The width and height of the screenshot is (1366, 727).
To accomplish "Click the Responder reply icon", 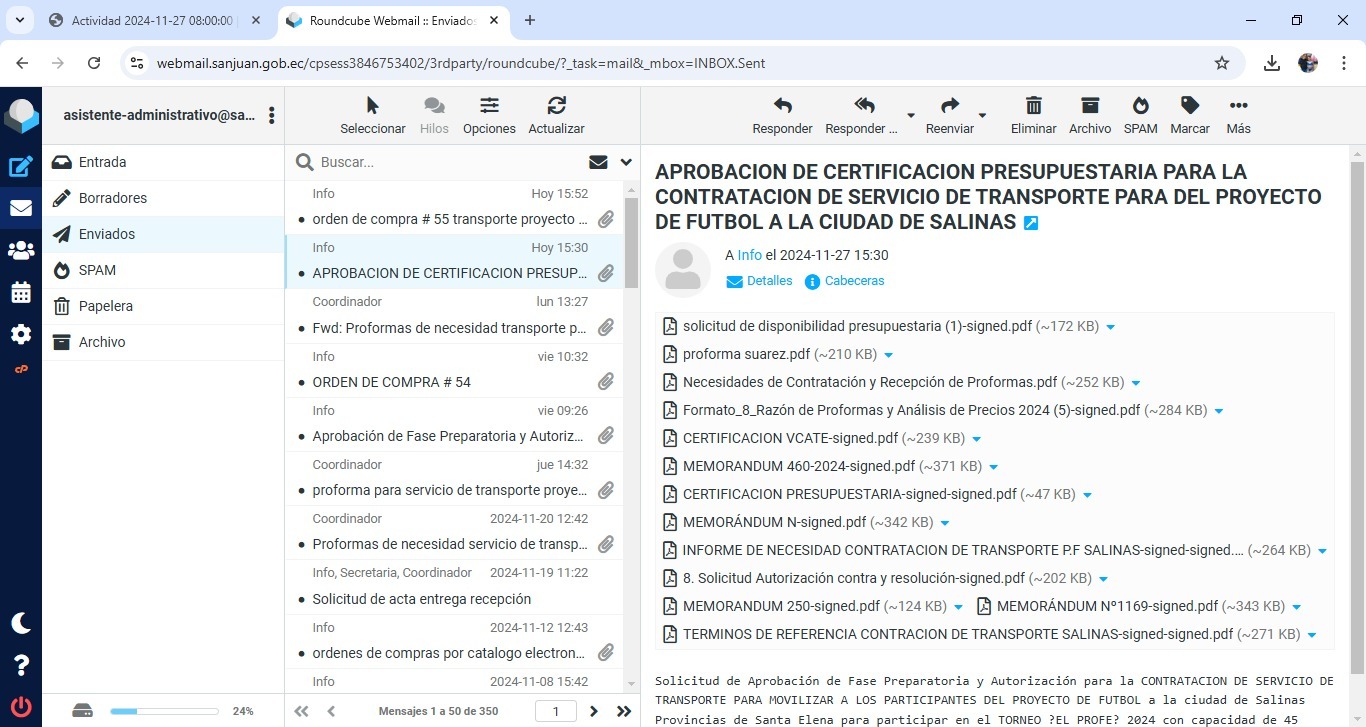I will (x=782, y=106).
